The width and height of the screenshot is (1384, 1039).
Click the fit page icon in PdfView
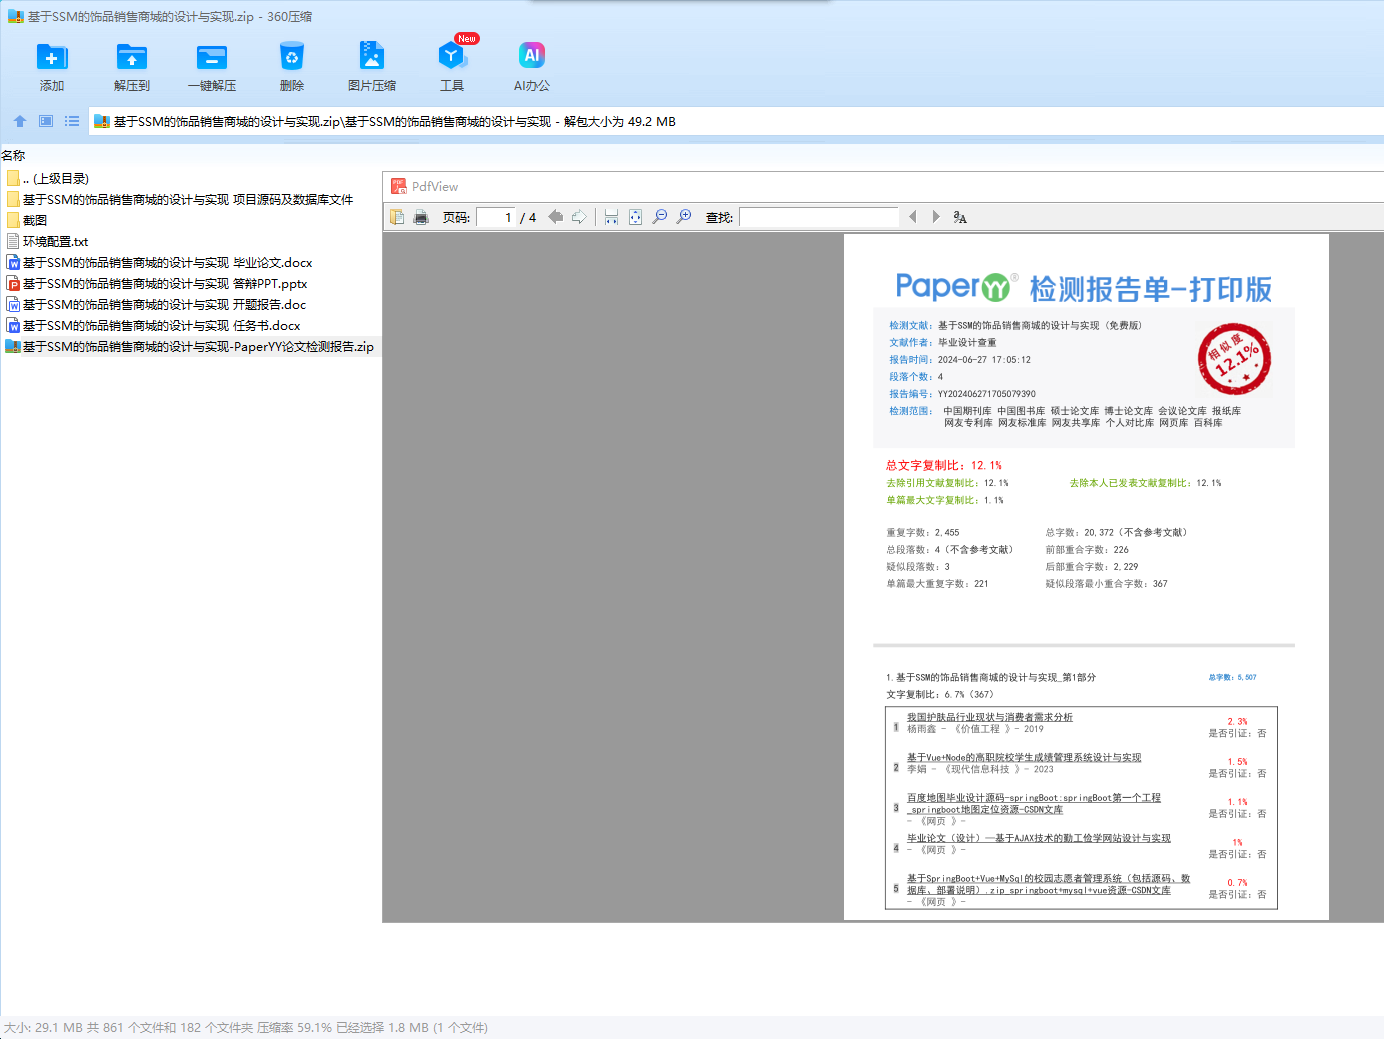(x=635, y=217)
